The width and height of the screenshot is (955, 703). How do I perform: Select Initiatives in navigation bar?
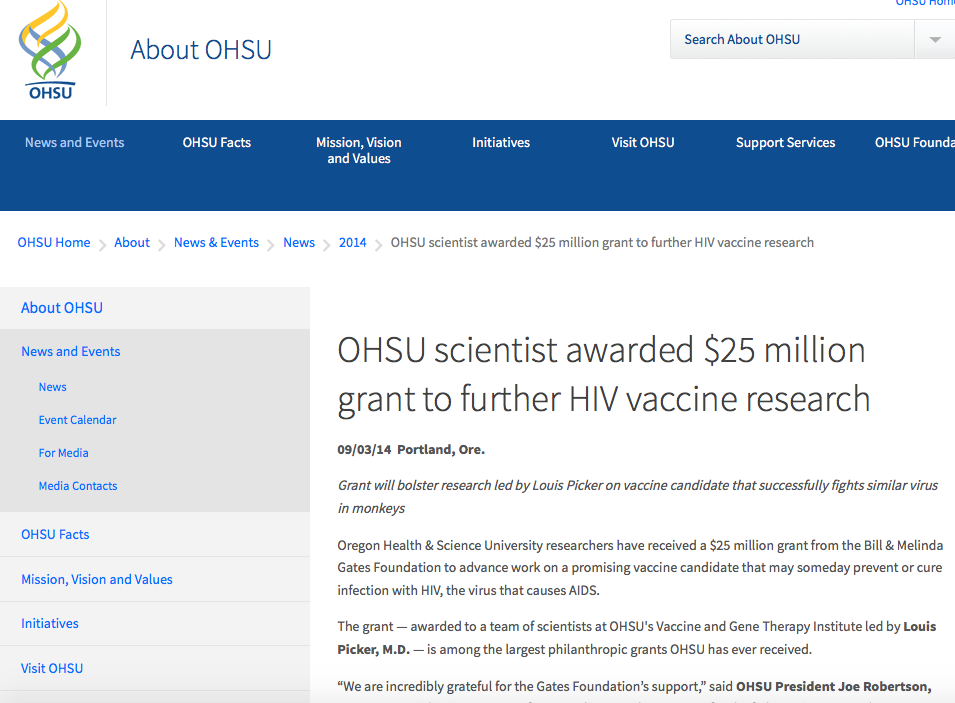[501, 143]
